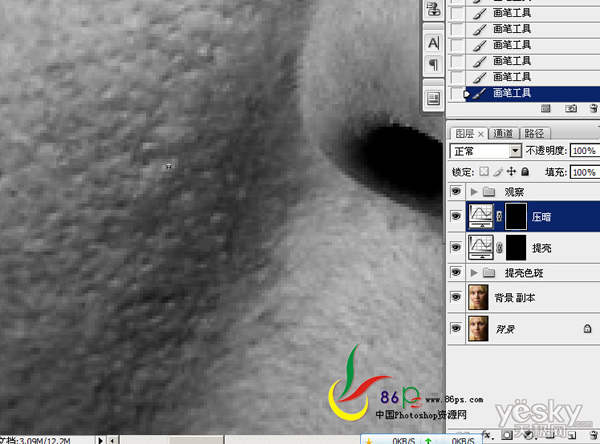Add layer mask button in Layers panel

[507, 436]
